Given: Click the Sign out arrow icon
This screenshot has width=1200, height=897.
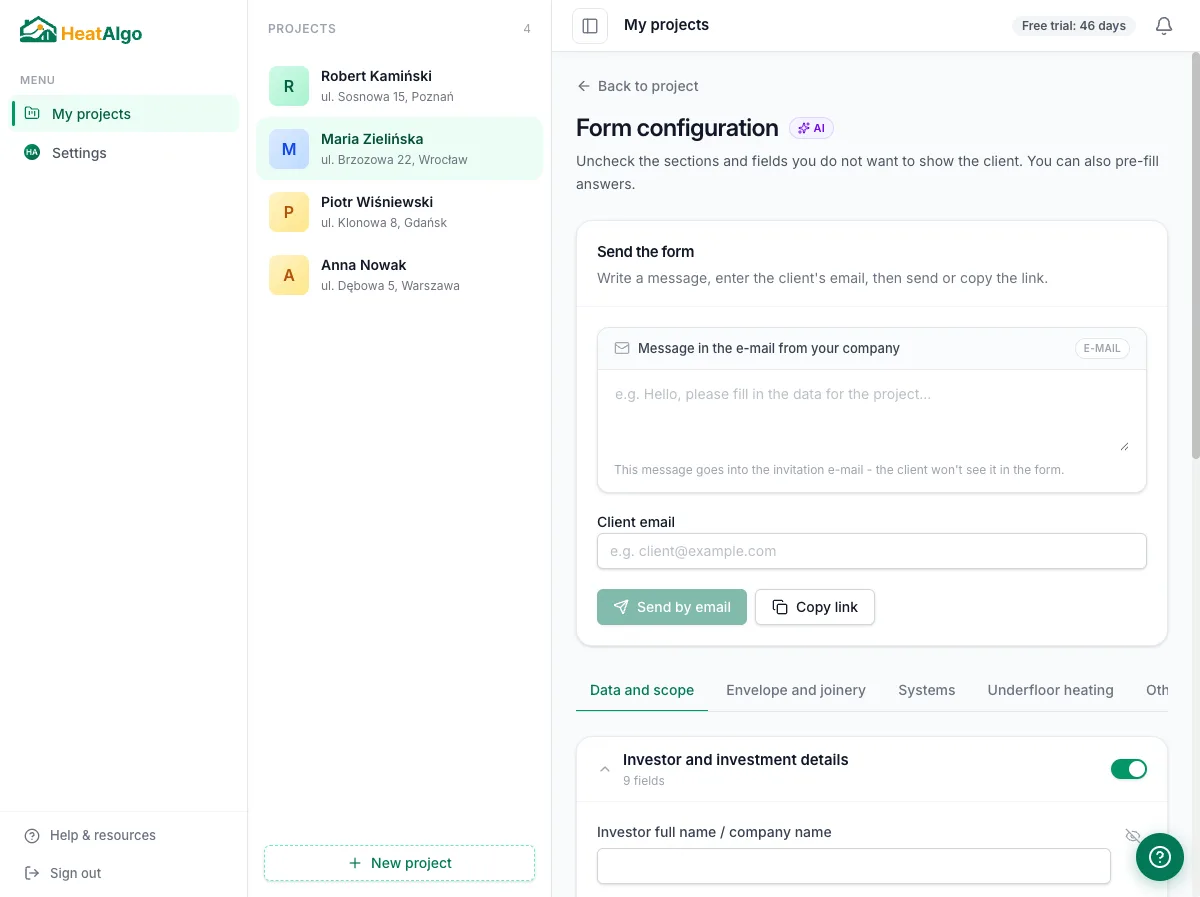Looking at the screenshot, I should click(32, 873).
